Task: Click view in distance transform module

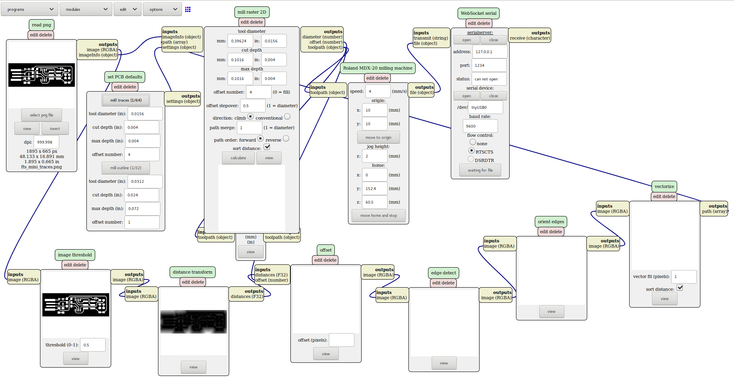Action: coord(193,367)
